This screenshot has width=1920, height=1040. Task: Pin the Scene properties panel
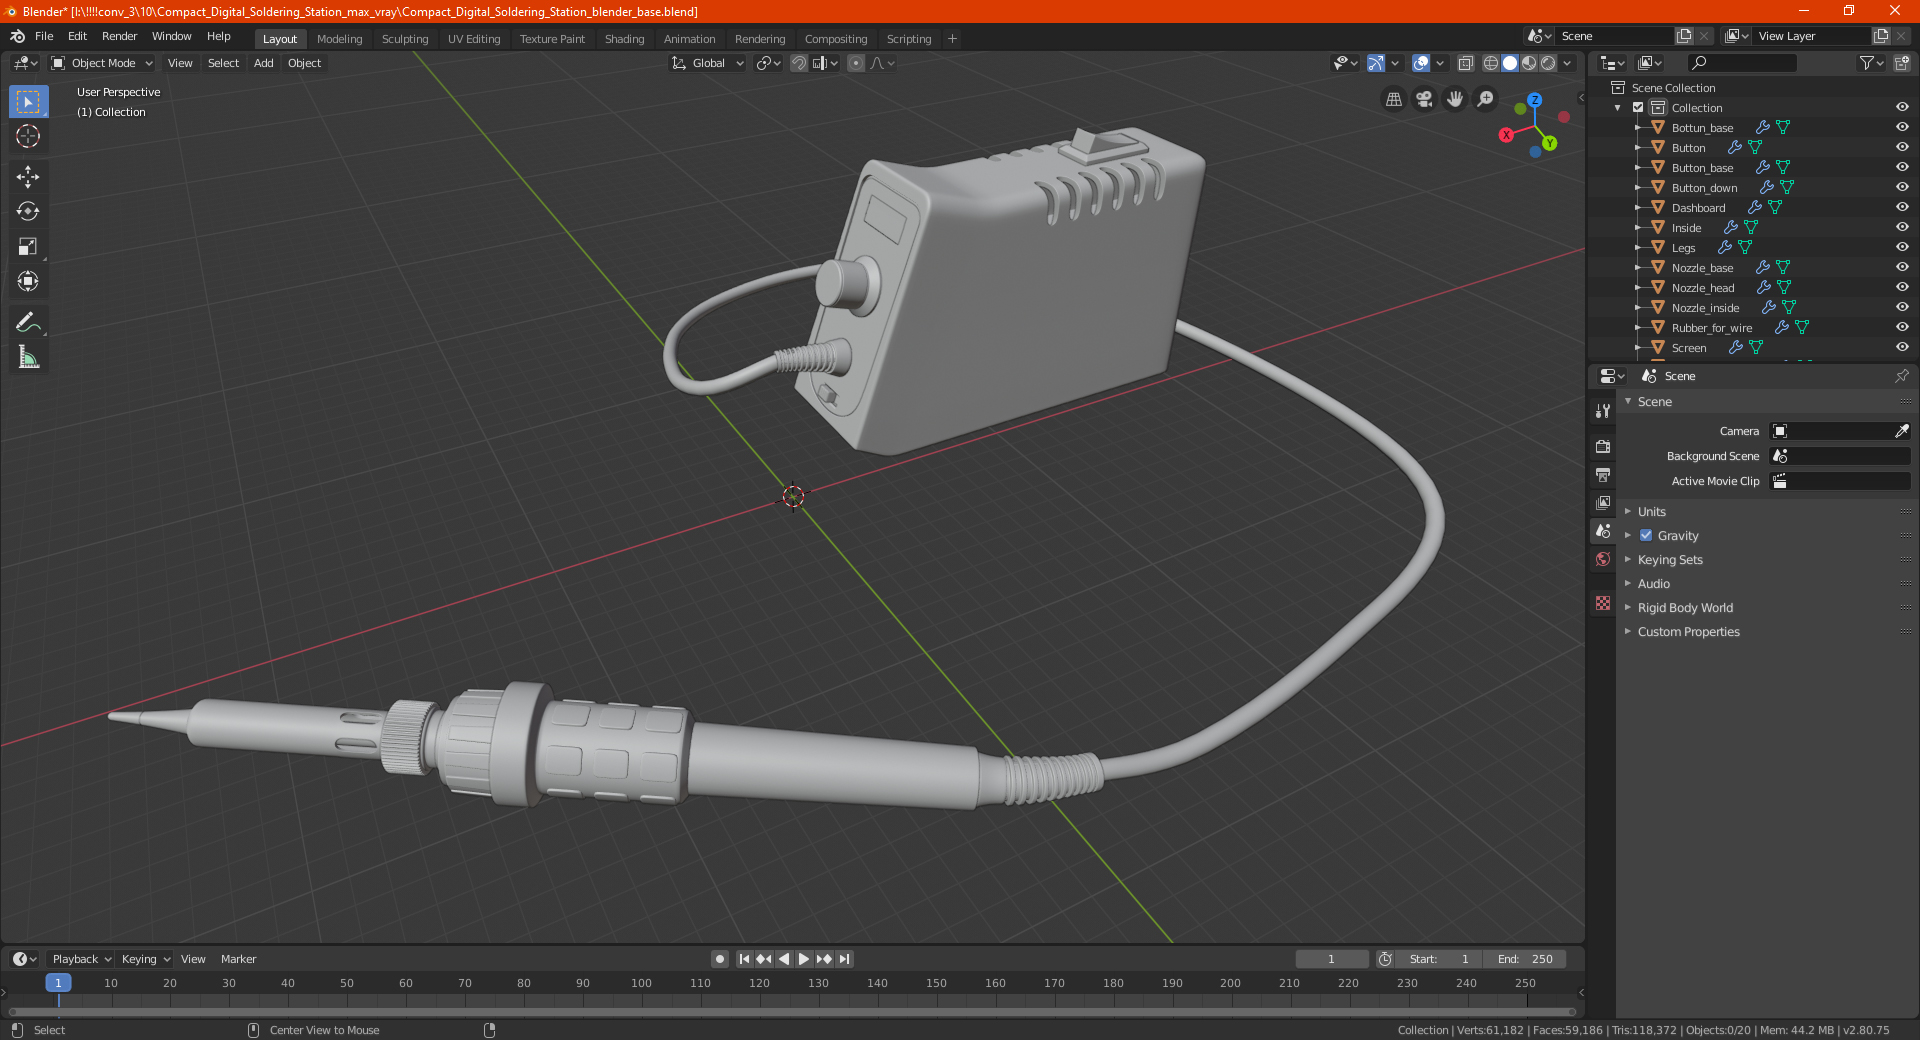pos(1901,376)
